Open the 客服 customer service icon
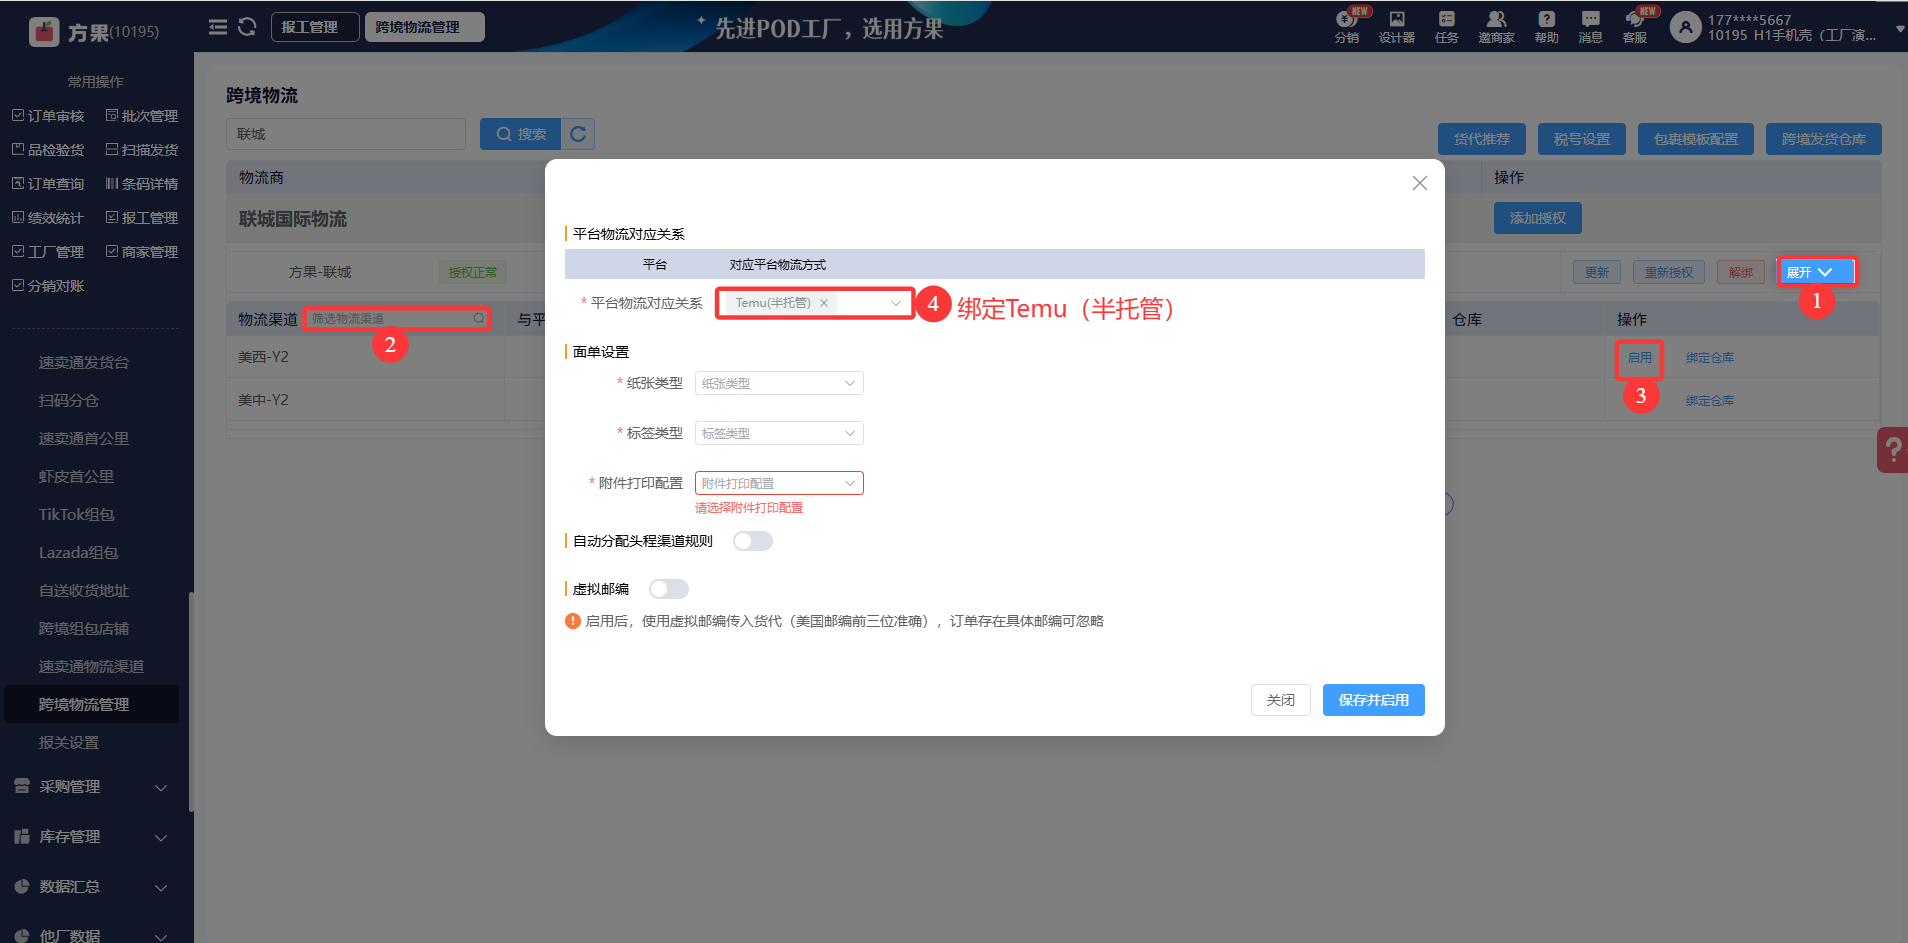Image resolution: width=1908 pixels, height=943 pixels. (1635, 26)
